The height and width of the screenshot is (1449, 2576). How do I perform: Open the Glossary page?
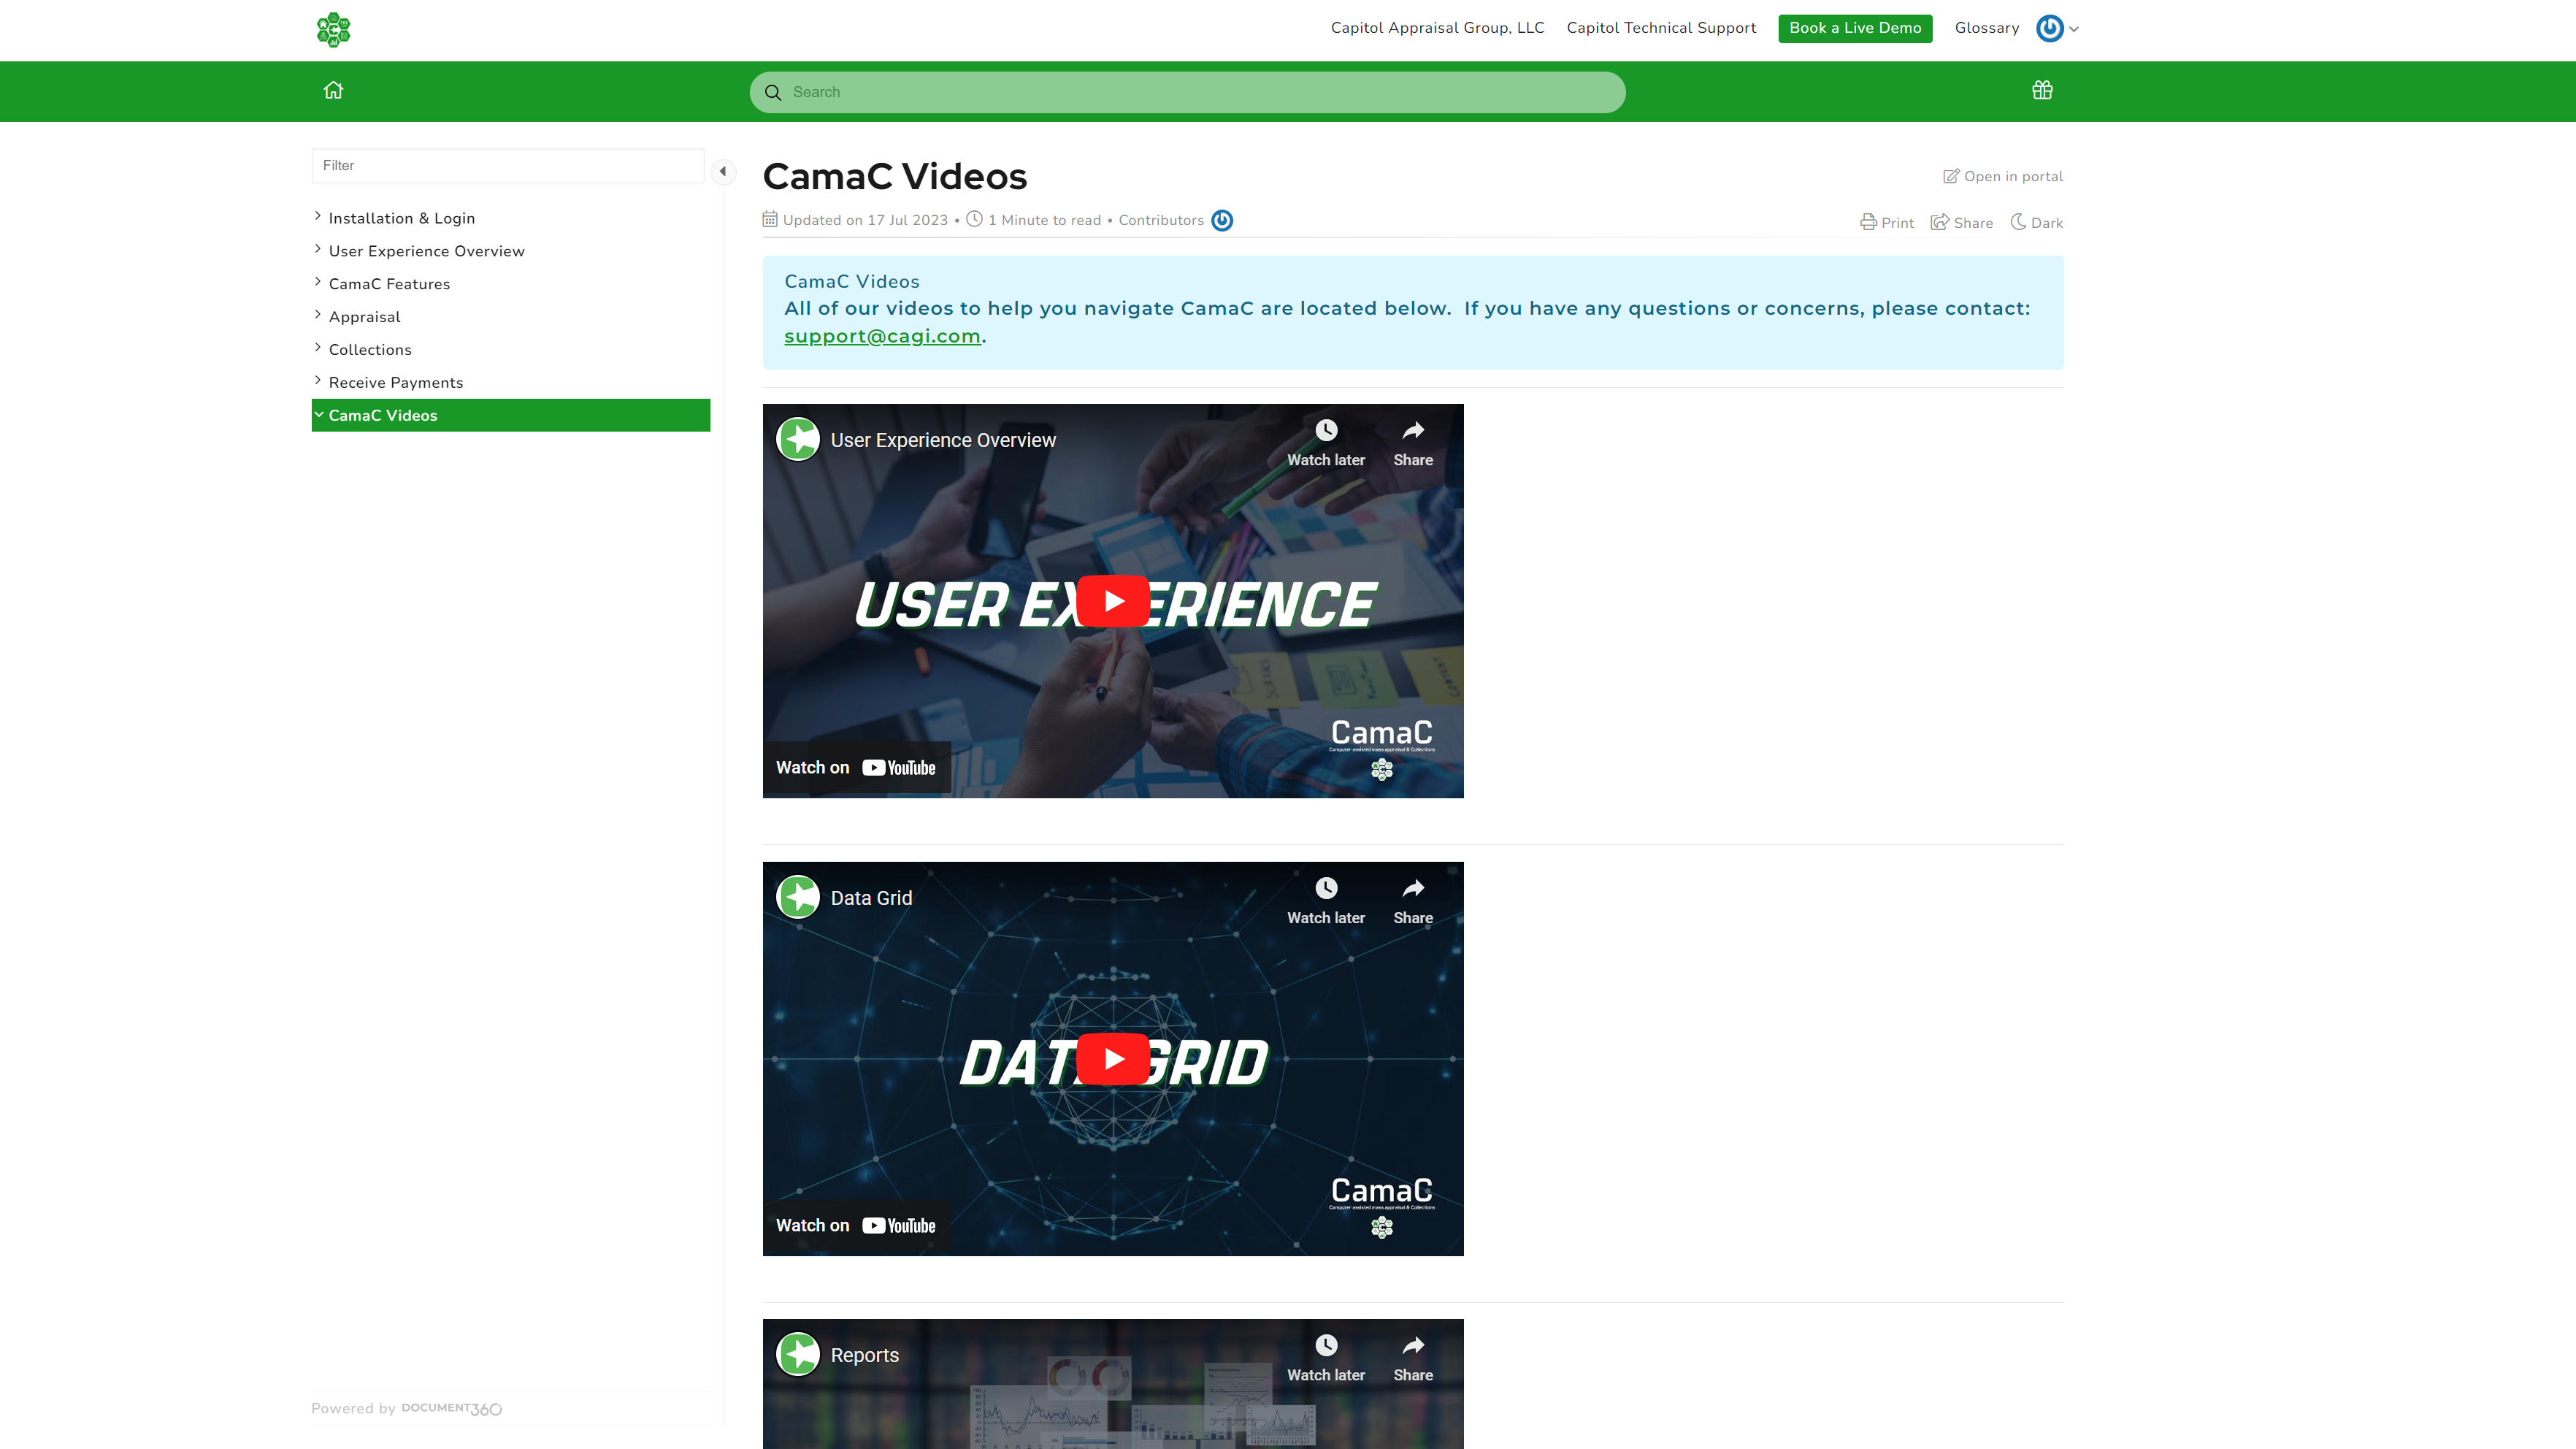coord(1986,28)
